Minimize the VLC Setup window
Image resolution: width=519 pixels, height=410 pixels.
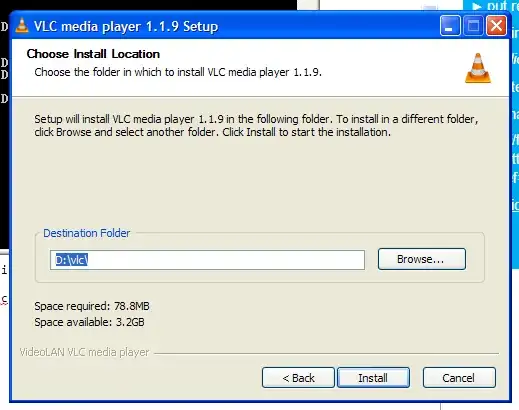tap(450, 26)
